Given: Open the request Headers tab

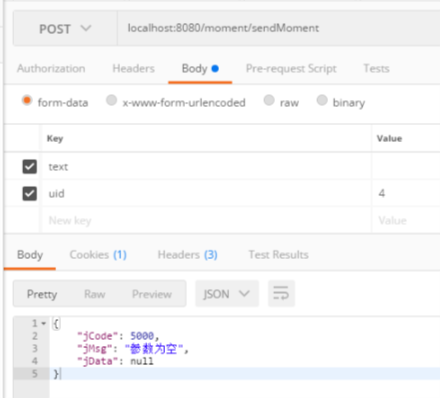Looking at the screenshot, I should point(133,68).
